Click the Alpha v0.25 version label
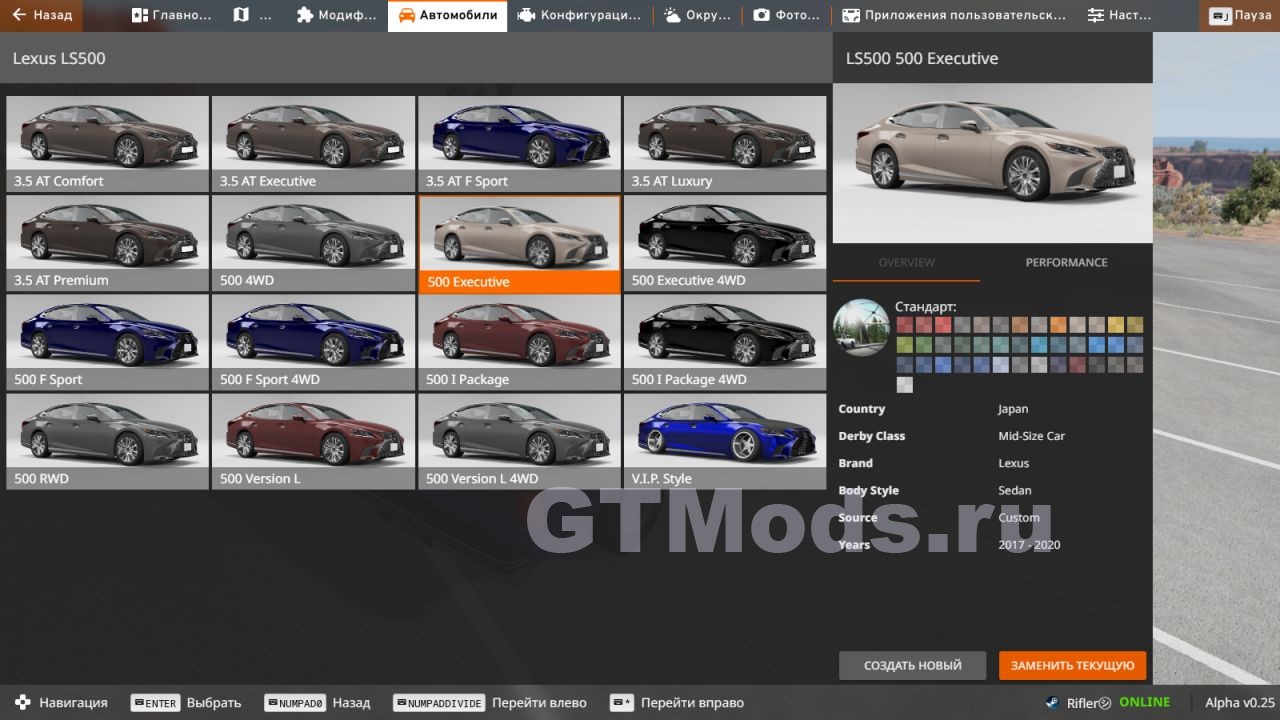The width and height of the screenshot is (1280, 720). click(1240, 703)
